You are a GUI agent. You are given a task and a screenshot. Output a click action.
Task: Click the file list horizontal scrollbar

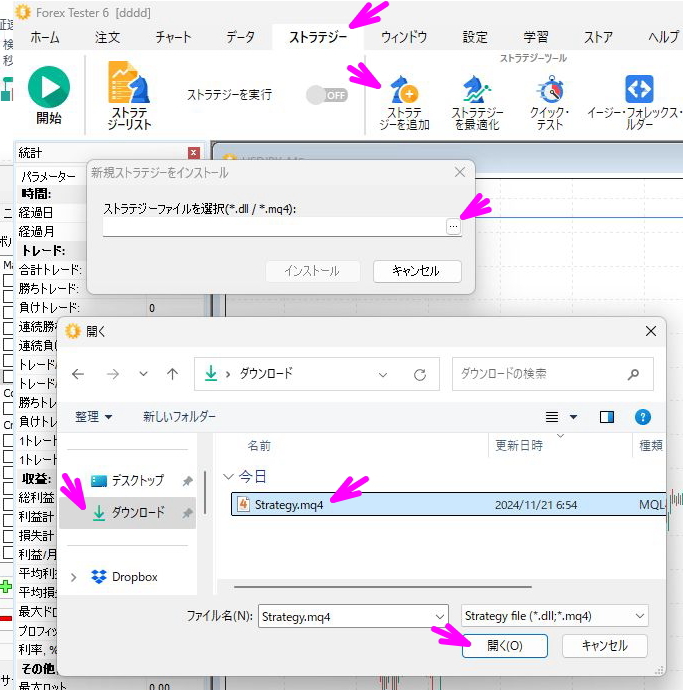pos(382,587)
